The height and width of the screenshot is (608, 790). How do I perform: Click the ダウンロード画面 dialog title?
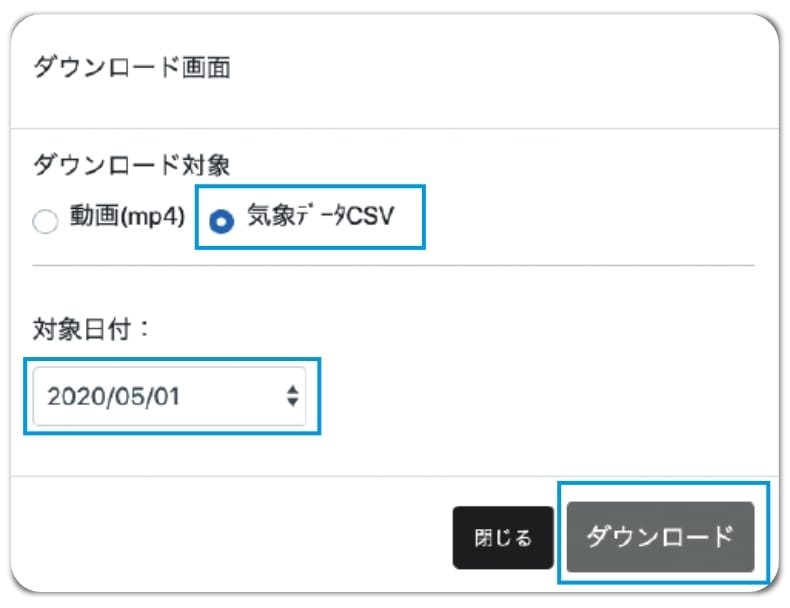[x=132, y=67]
